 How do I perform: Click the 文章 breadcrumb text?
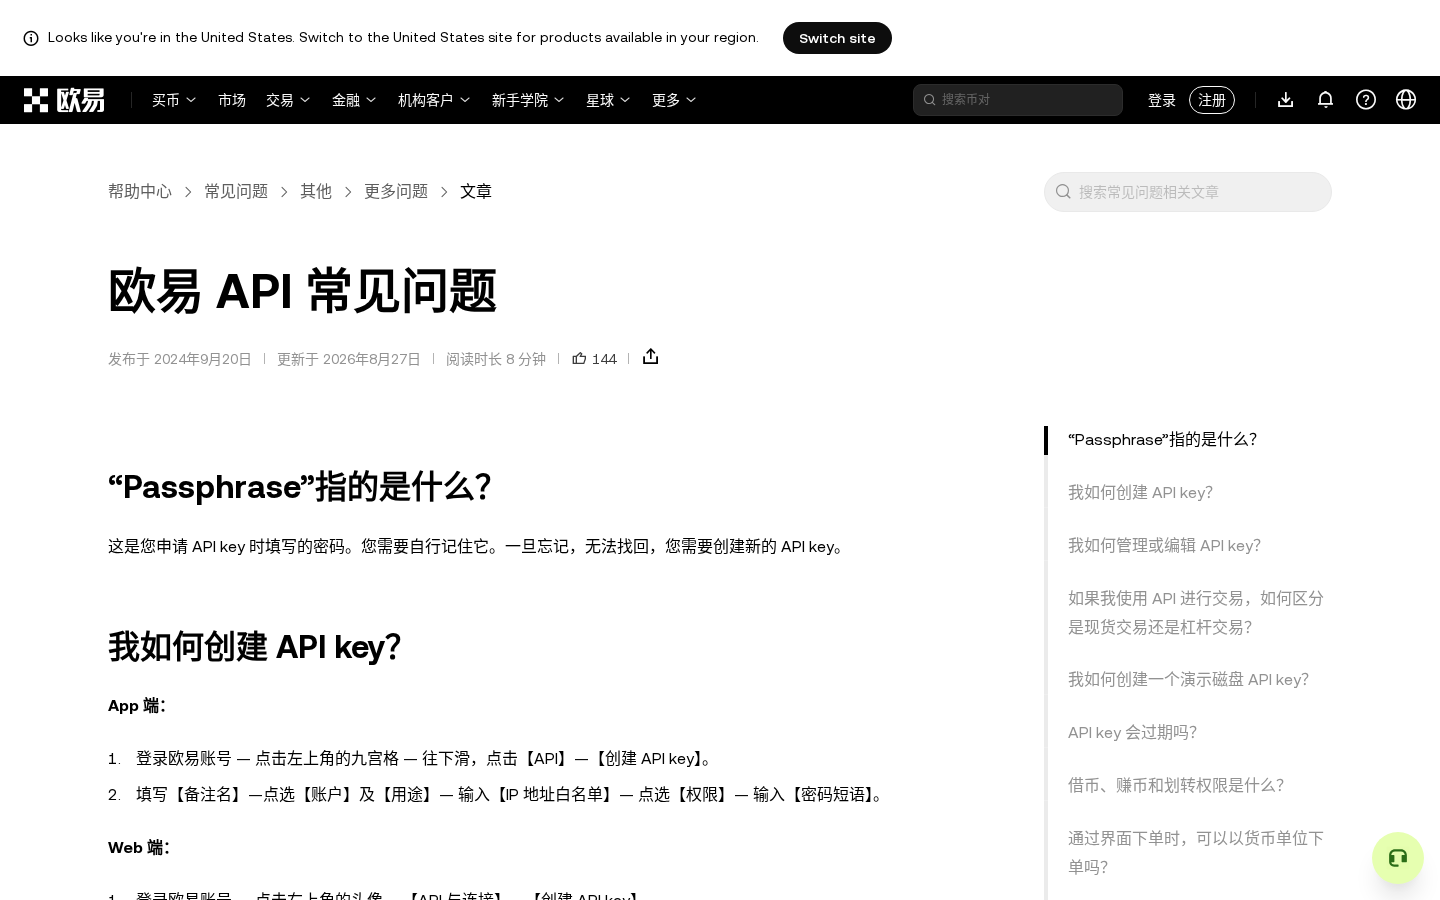click(x=476, y=191)
